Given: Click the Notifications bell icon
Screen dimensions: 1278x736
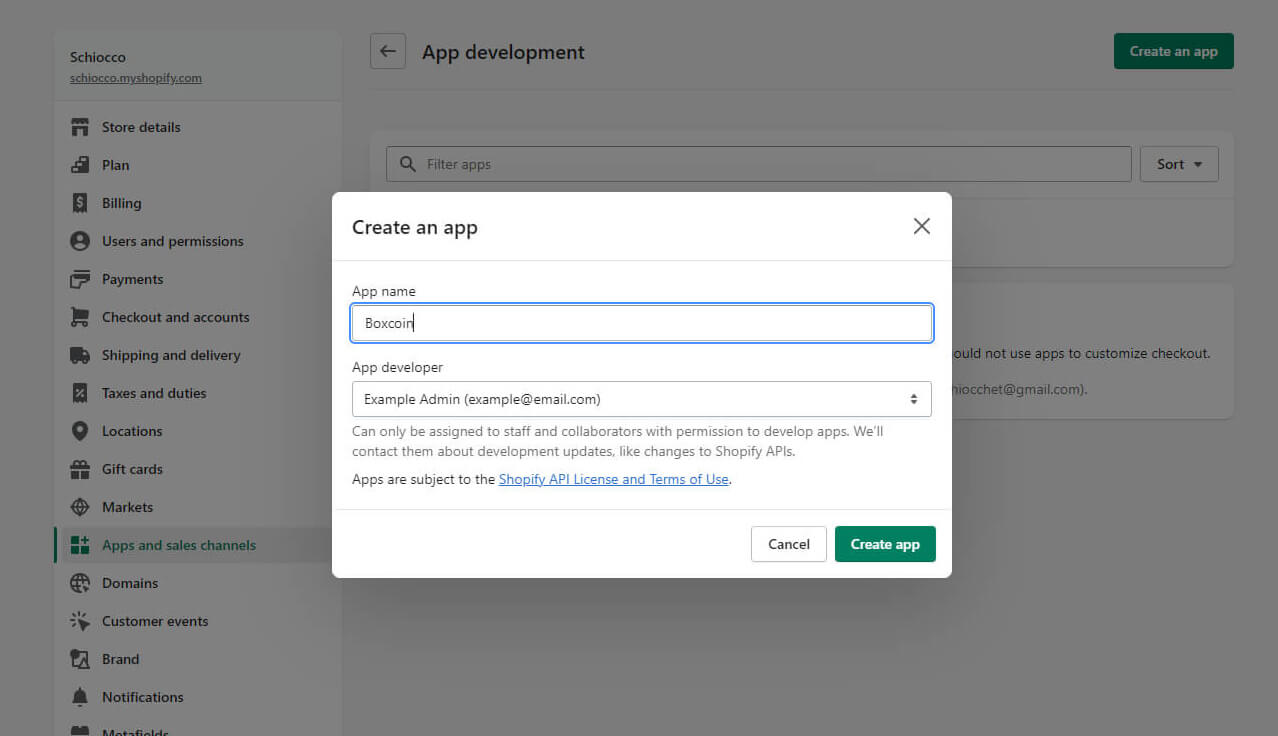Looking at the screenshot, I should 80,697.
